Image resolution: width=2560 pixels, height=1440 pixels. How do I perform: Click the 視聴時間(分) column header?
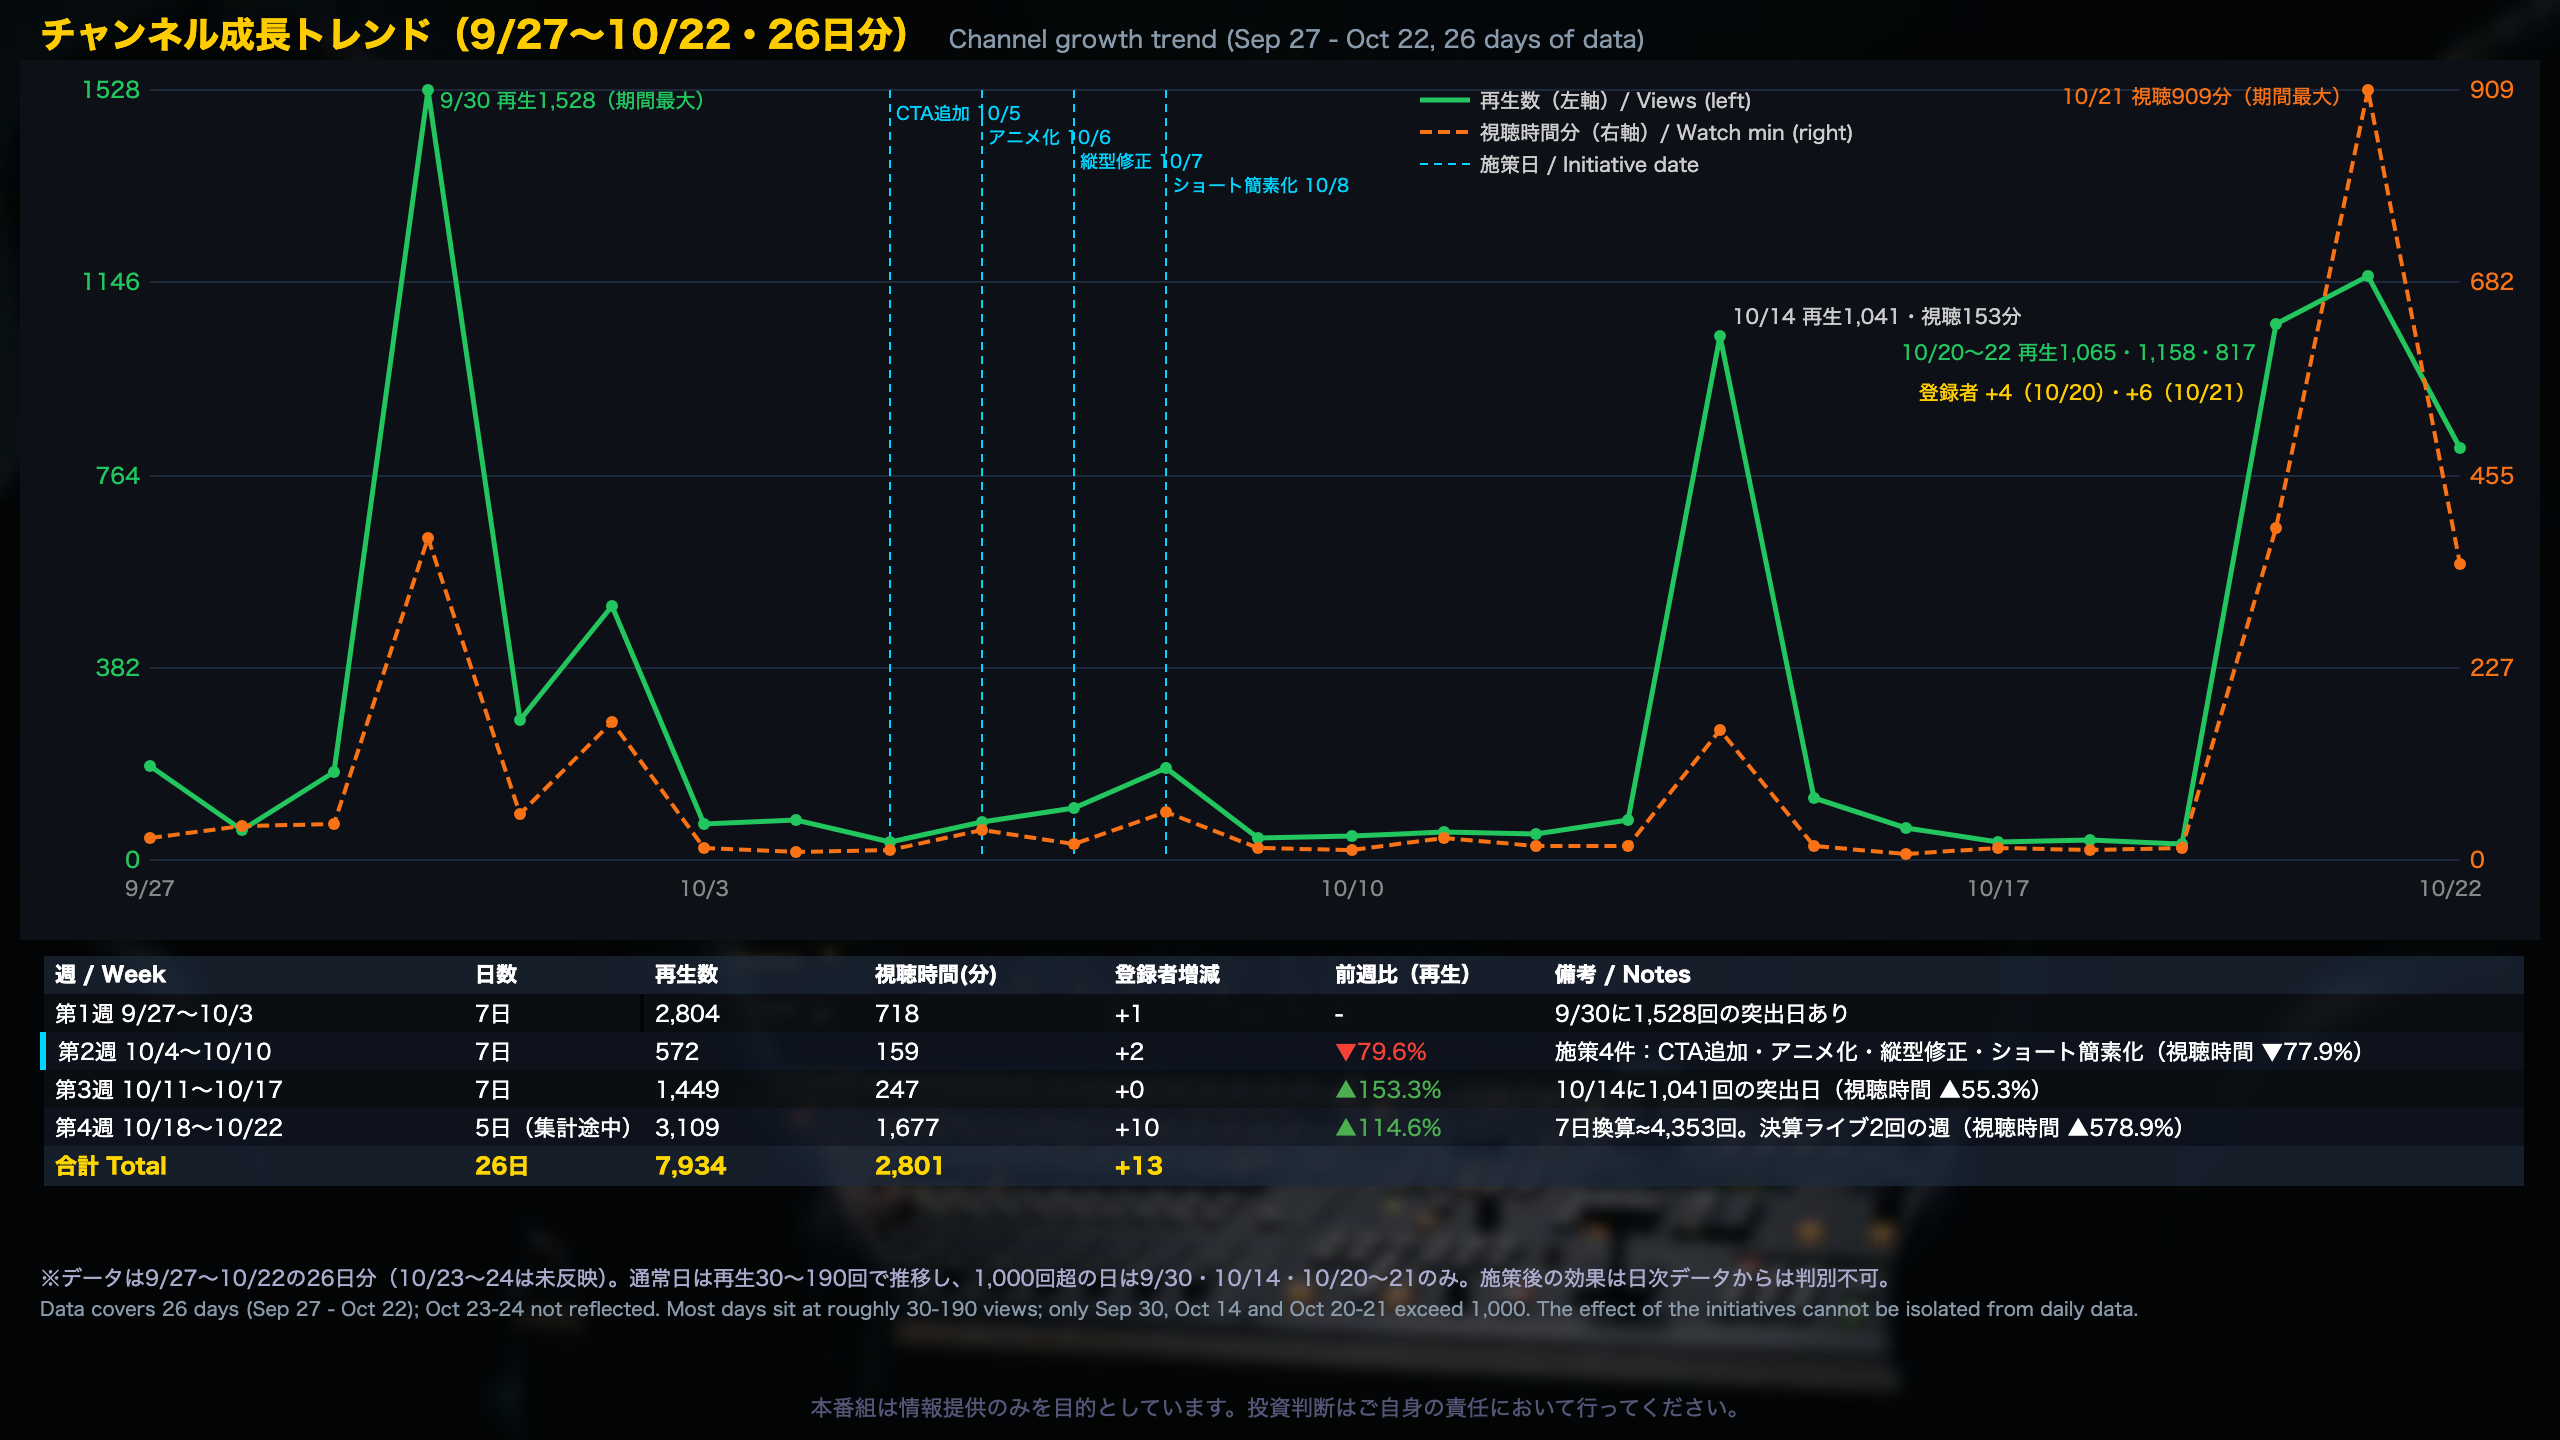(x=936, y=975)
